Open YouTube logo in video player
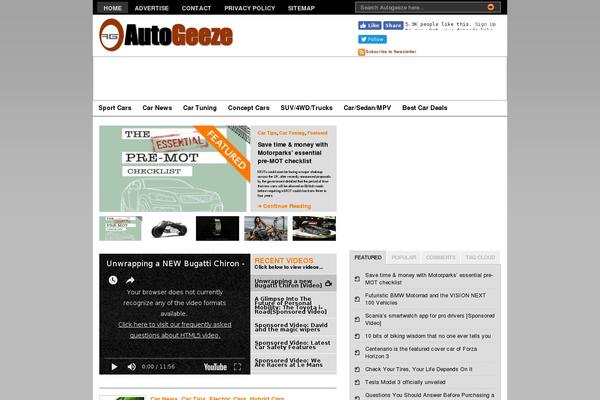 (x=215, y=367)
